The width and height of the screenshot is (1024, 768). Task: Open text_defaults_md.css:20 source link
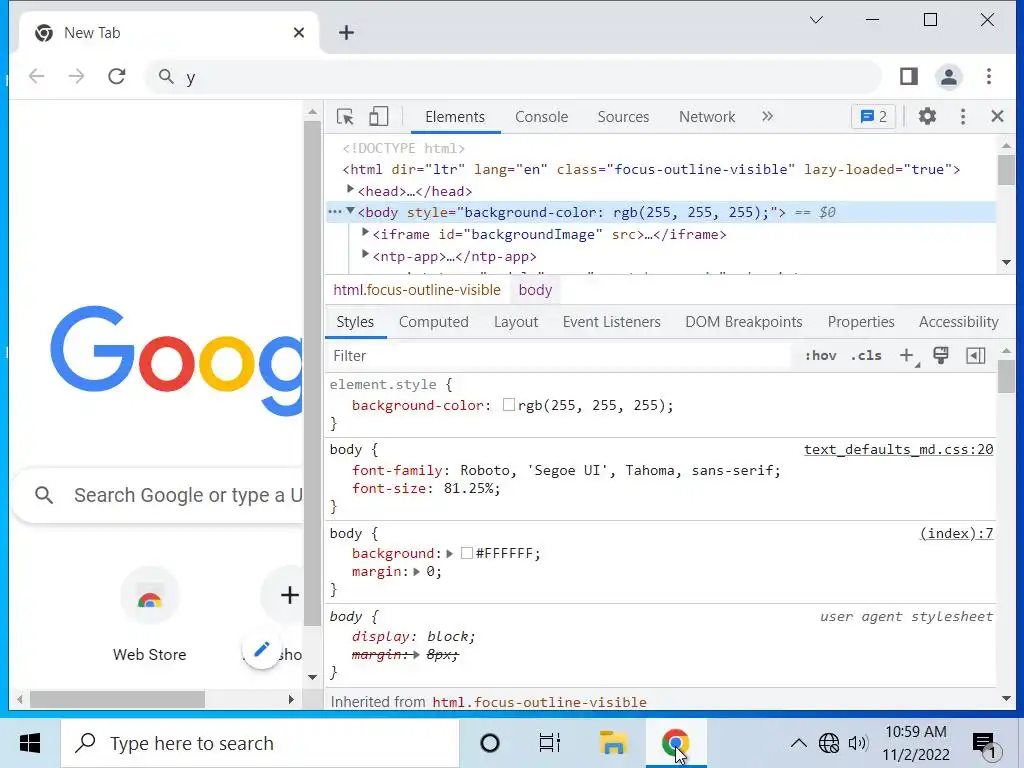coord(899,449)
